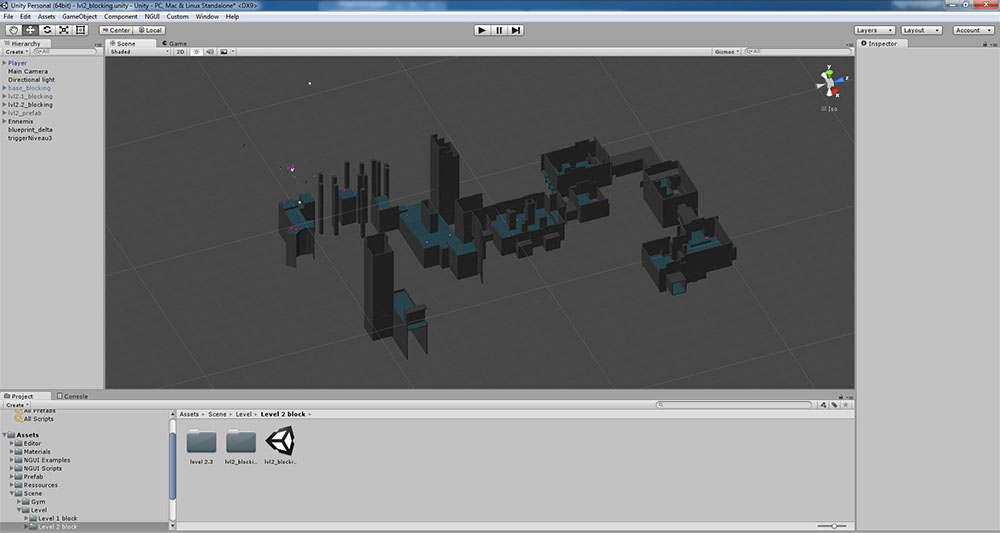Switch to the Game tab
The image size is (1000, 533).
tap(175, 43)
